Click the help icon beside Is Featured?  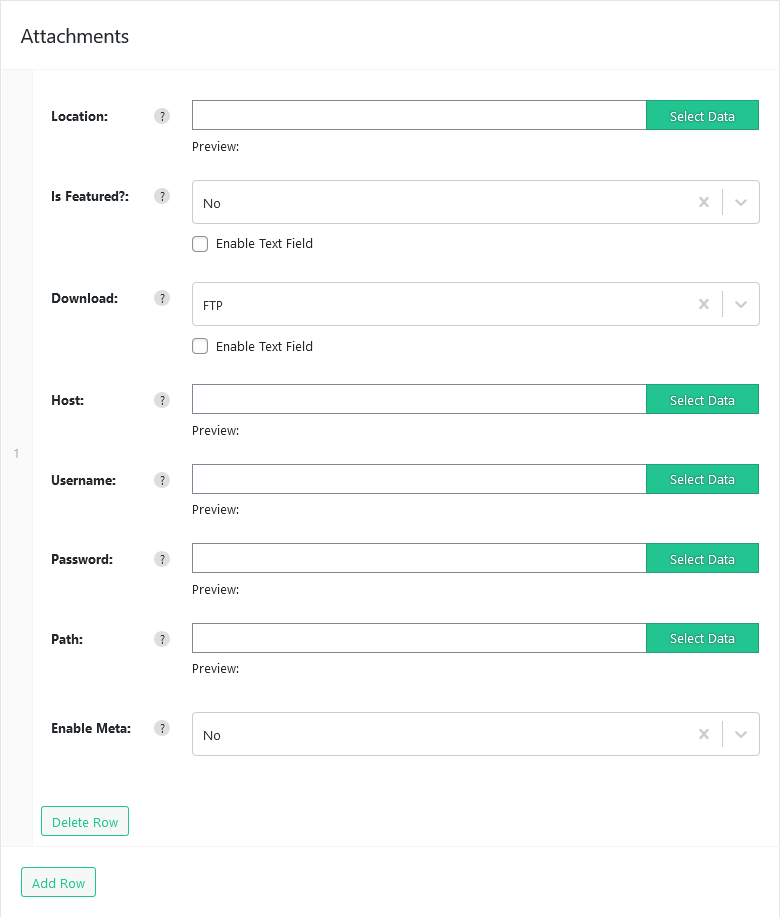tap(162, 196)
